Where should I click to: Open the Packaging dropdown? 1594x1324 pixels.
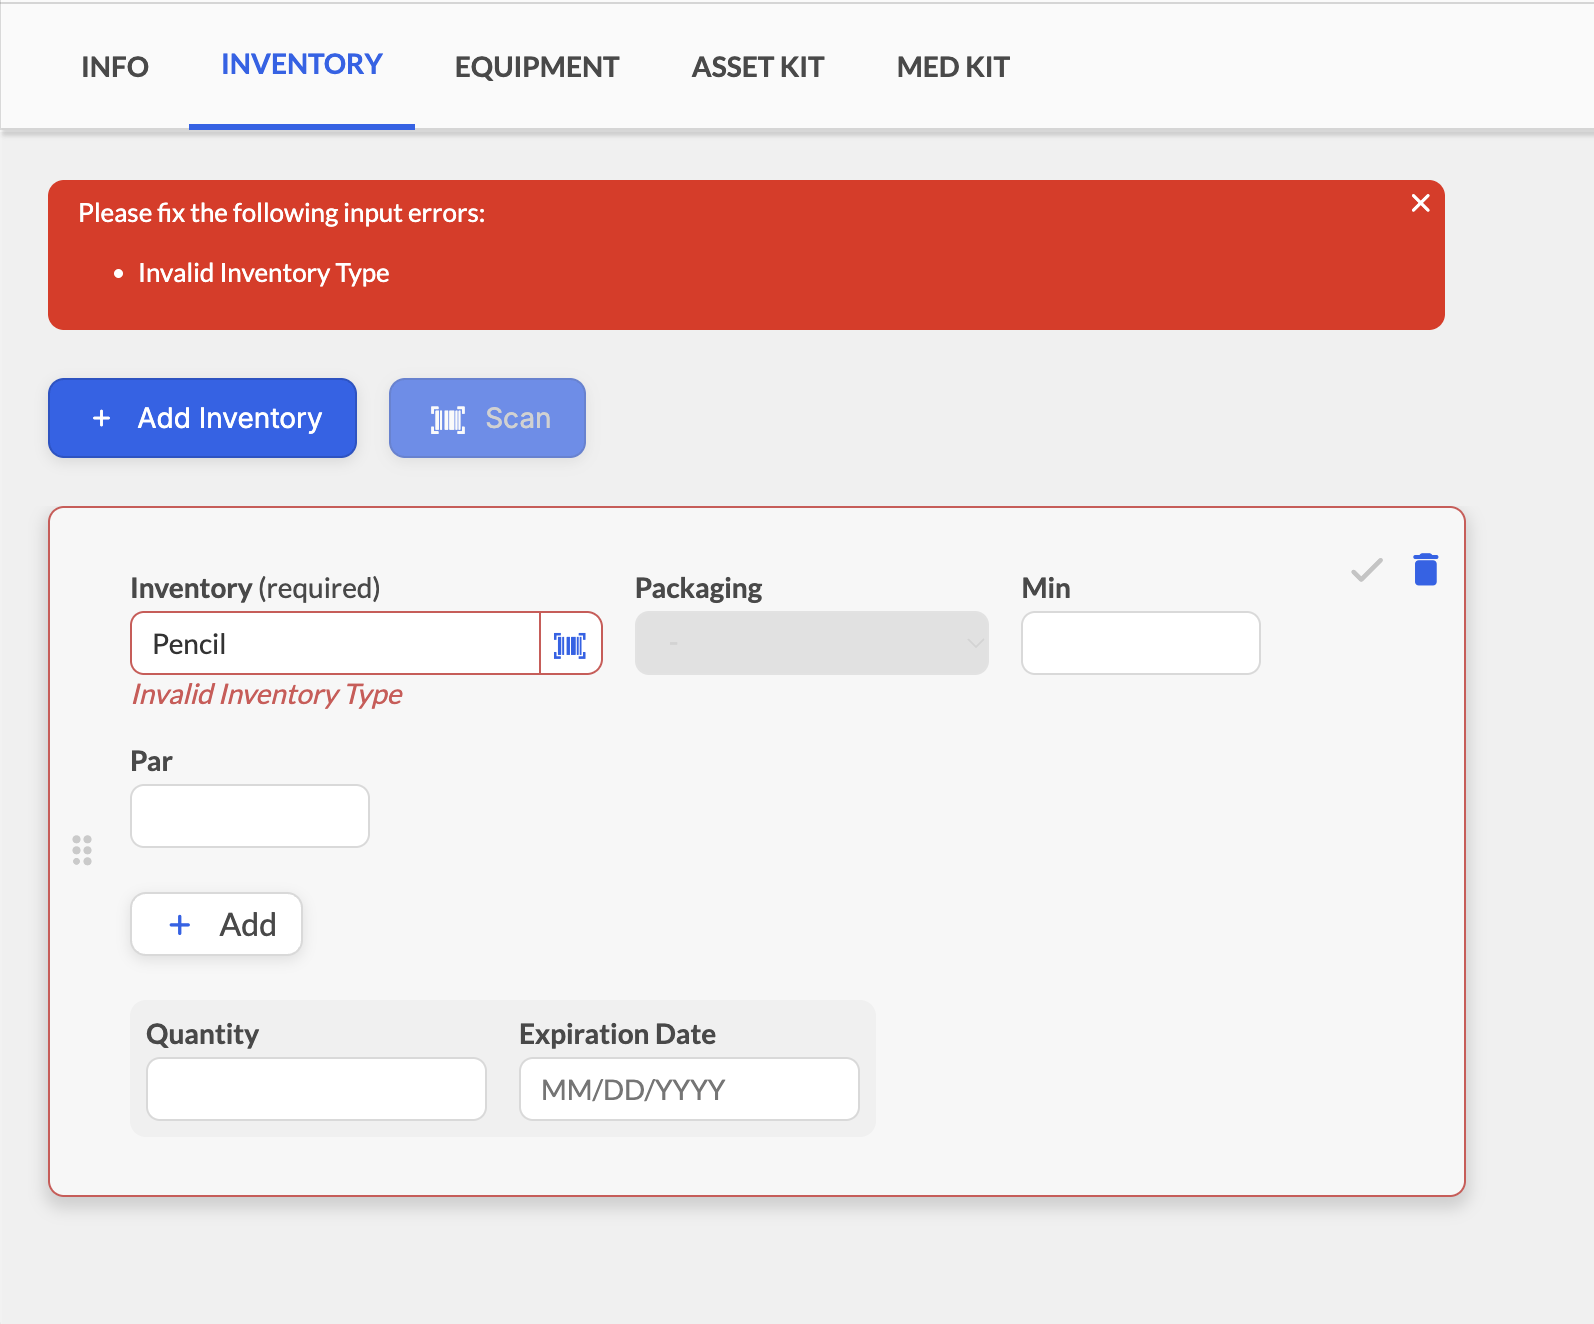coord(812,643)
